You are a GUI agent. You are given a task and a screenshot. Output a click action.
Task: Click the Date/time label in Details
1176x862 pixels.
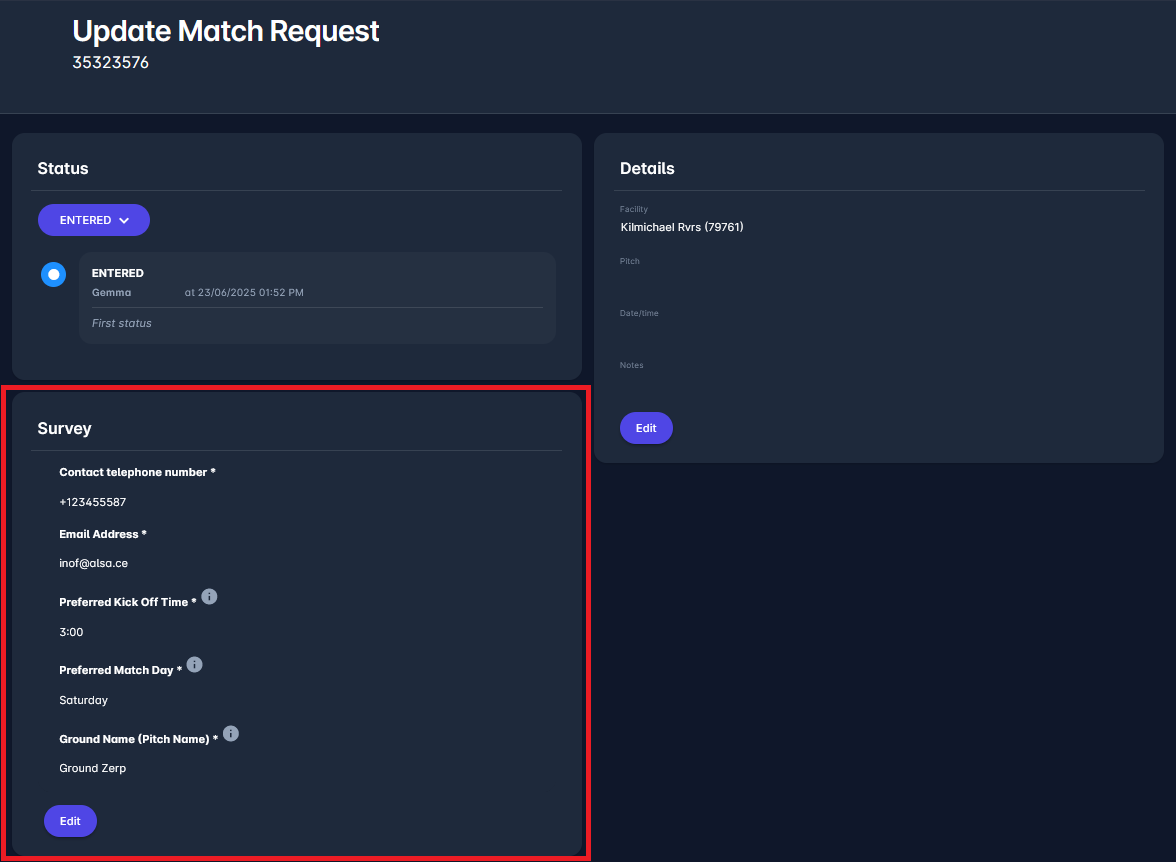click(639, 313)
